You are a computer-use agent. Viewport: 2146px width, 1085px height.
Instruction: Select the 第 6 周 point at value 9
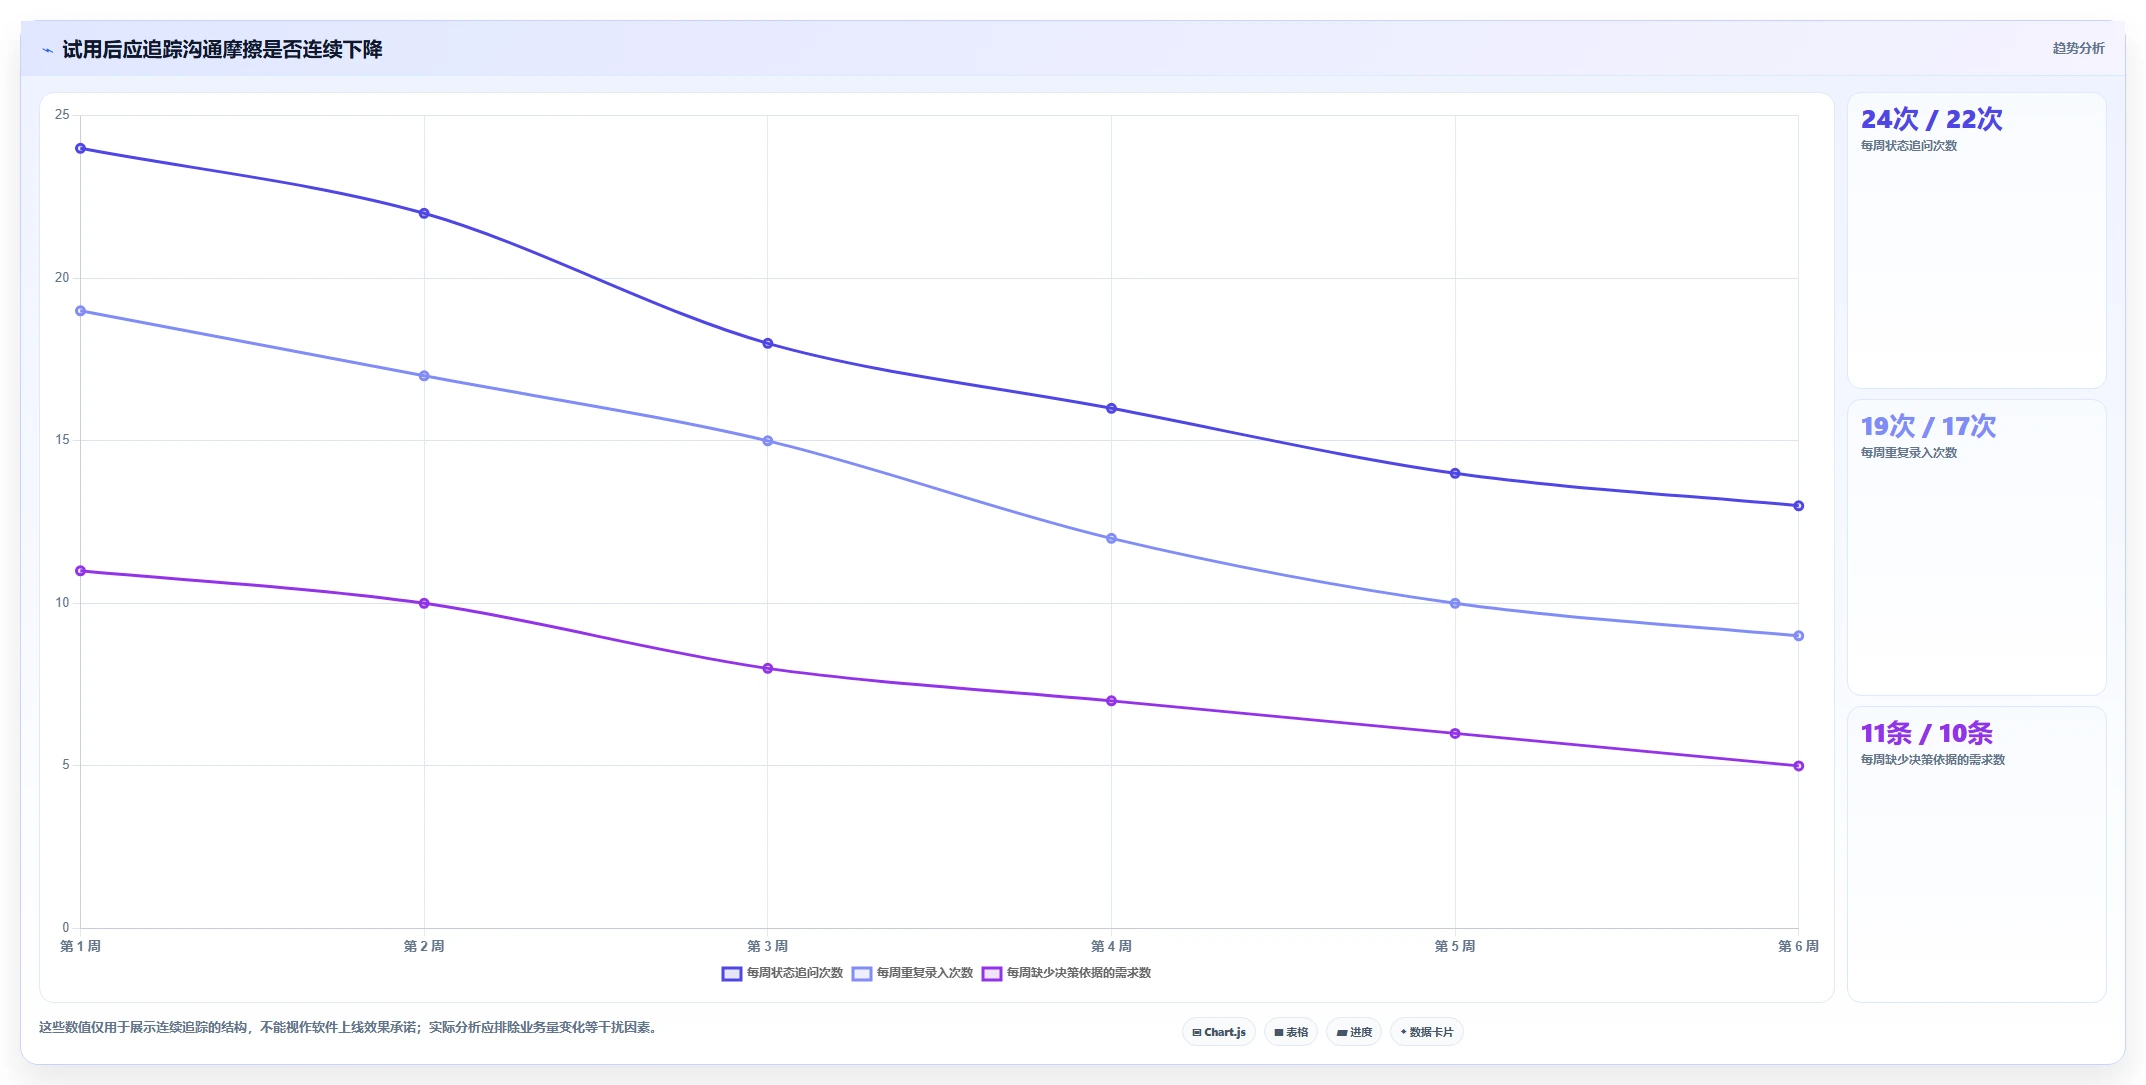click(x=1798, y=636)
